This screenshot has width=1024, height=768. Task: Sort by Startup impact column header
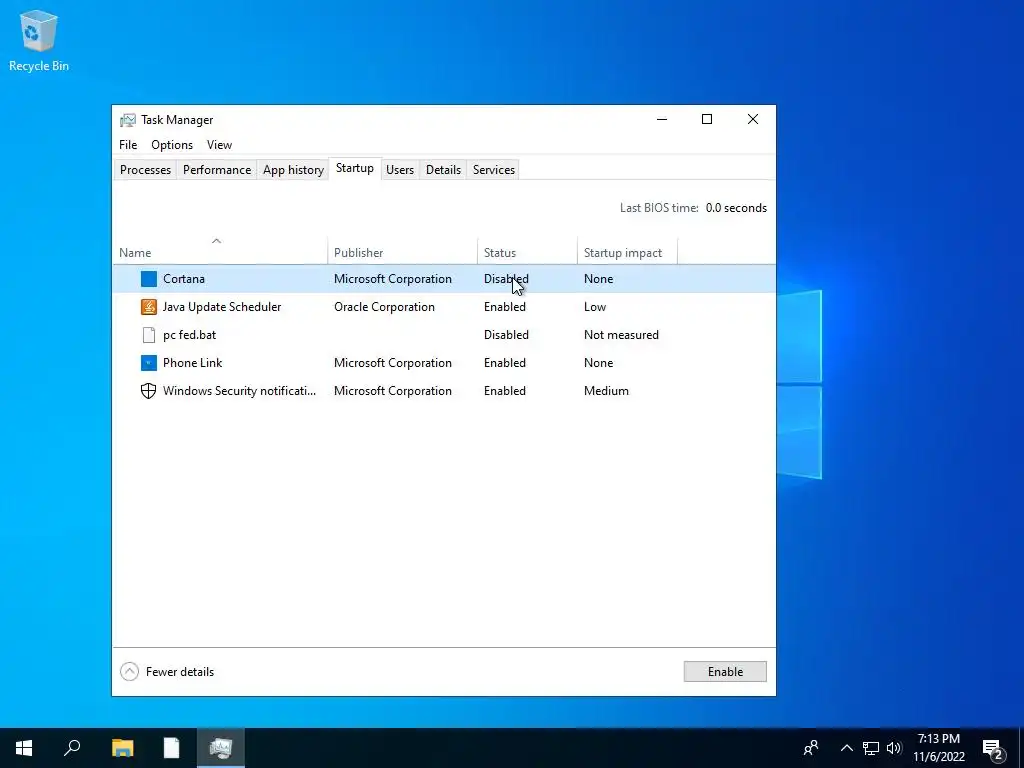point(627,253)
